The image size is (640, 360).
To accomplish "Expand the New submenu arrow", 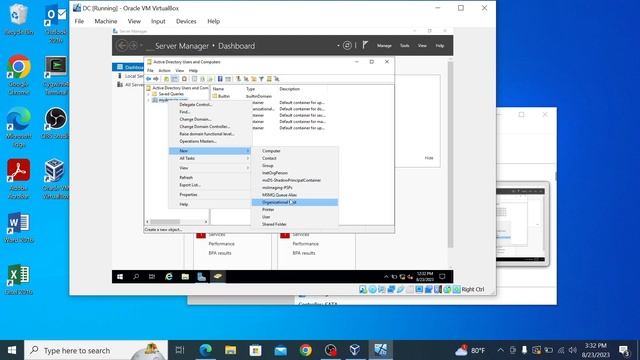I will (247, 151).
